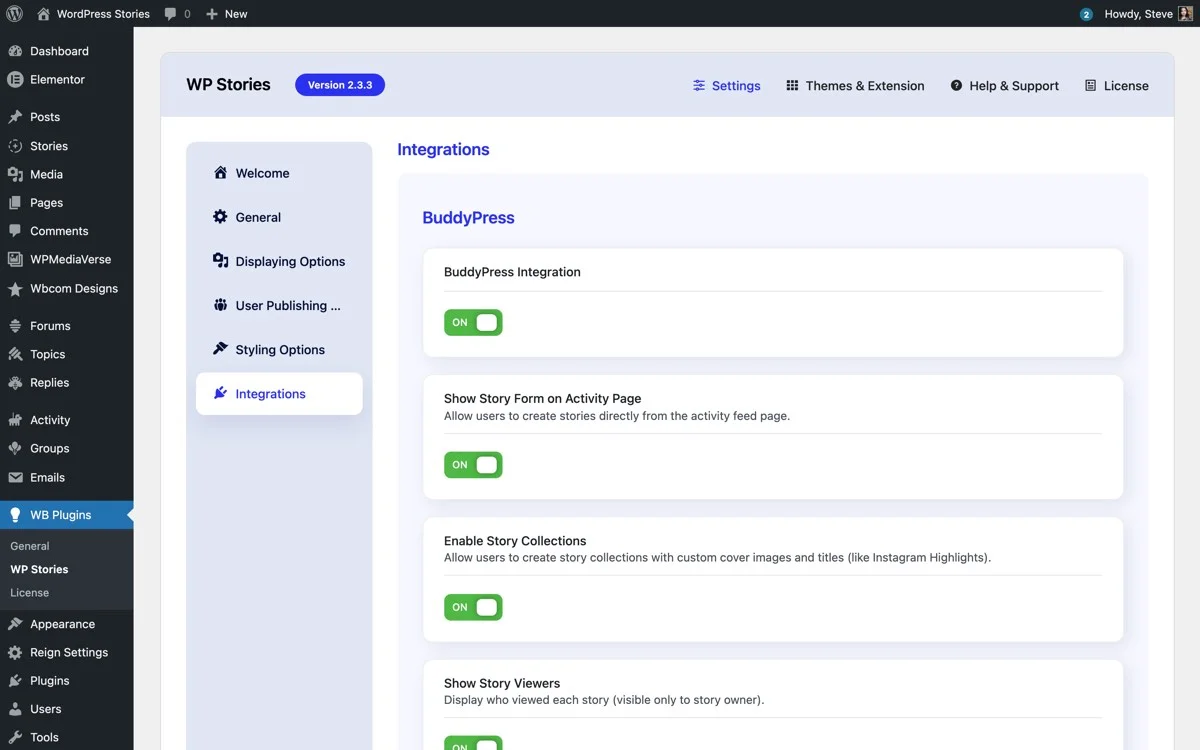Open the Howdy, Steve account menu
Viewport: 1200px width, 750px height.
click(x=1140, y=14)
